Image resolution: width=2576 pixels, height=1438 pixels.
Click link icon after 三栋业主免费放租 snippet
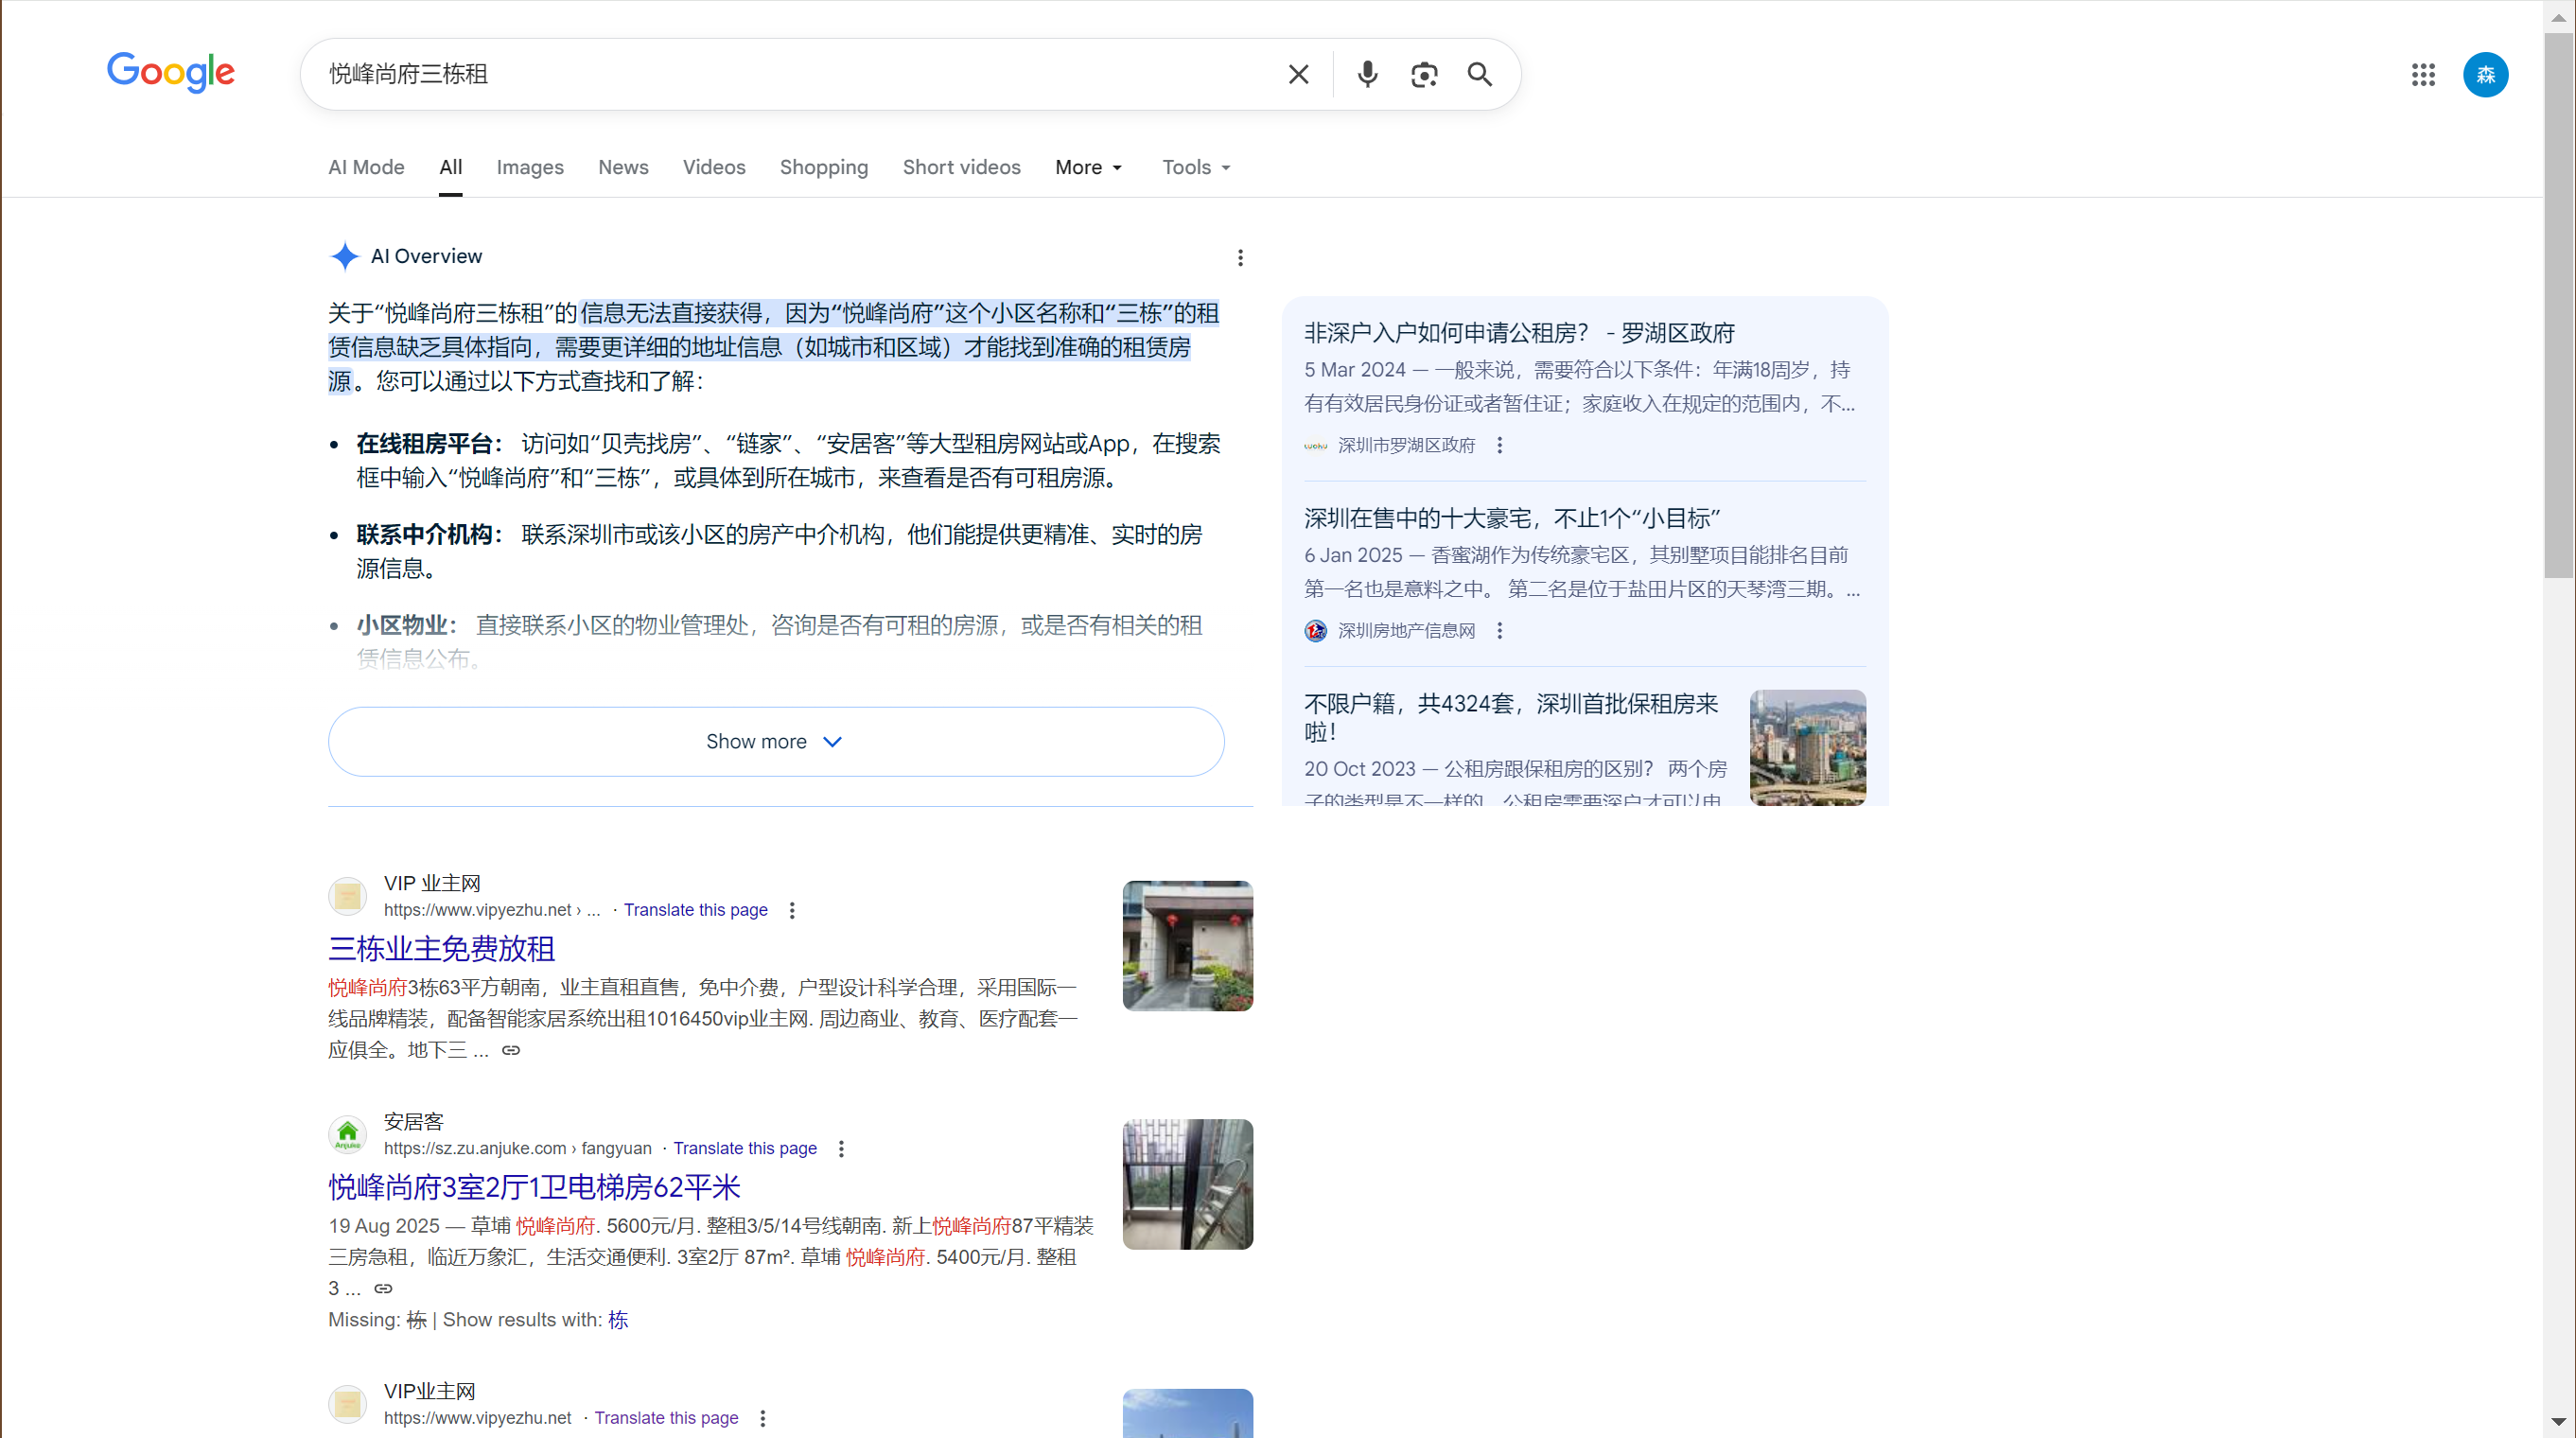tap(511, 1049)
